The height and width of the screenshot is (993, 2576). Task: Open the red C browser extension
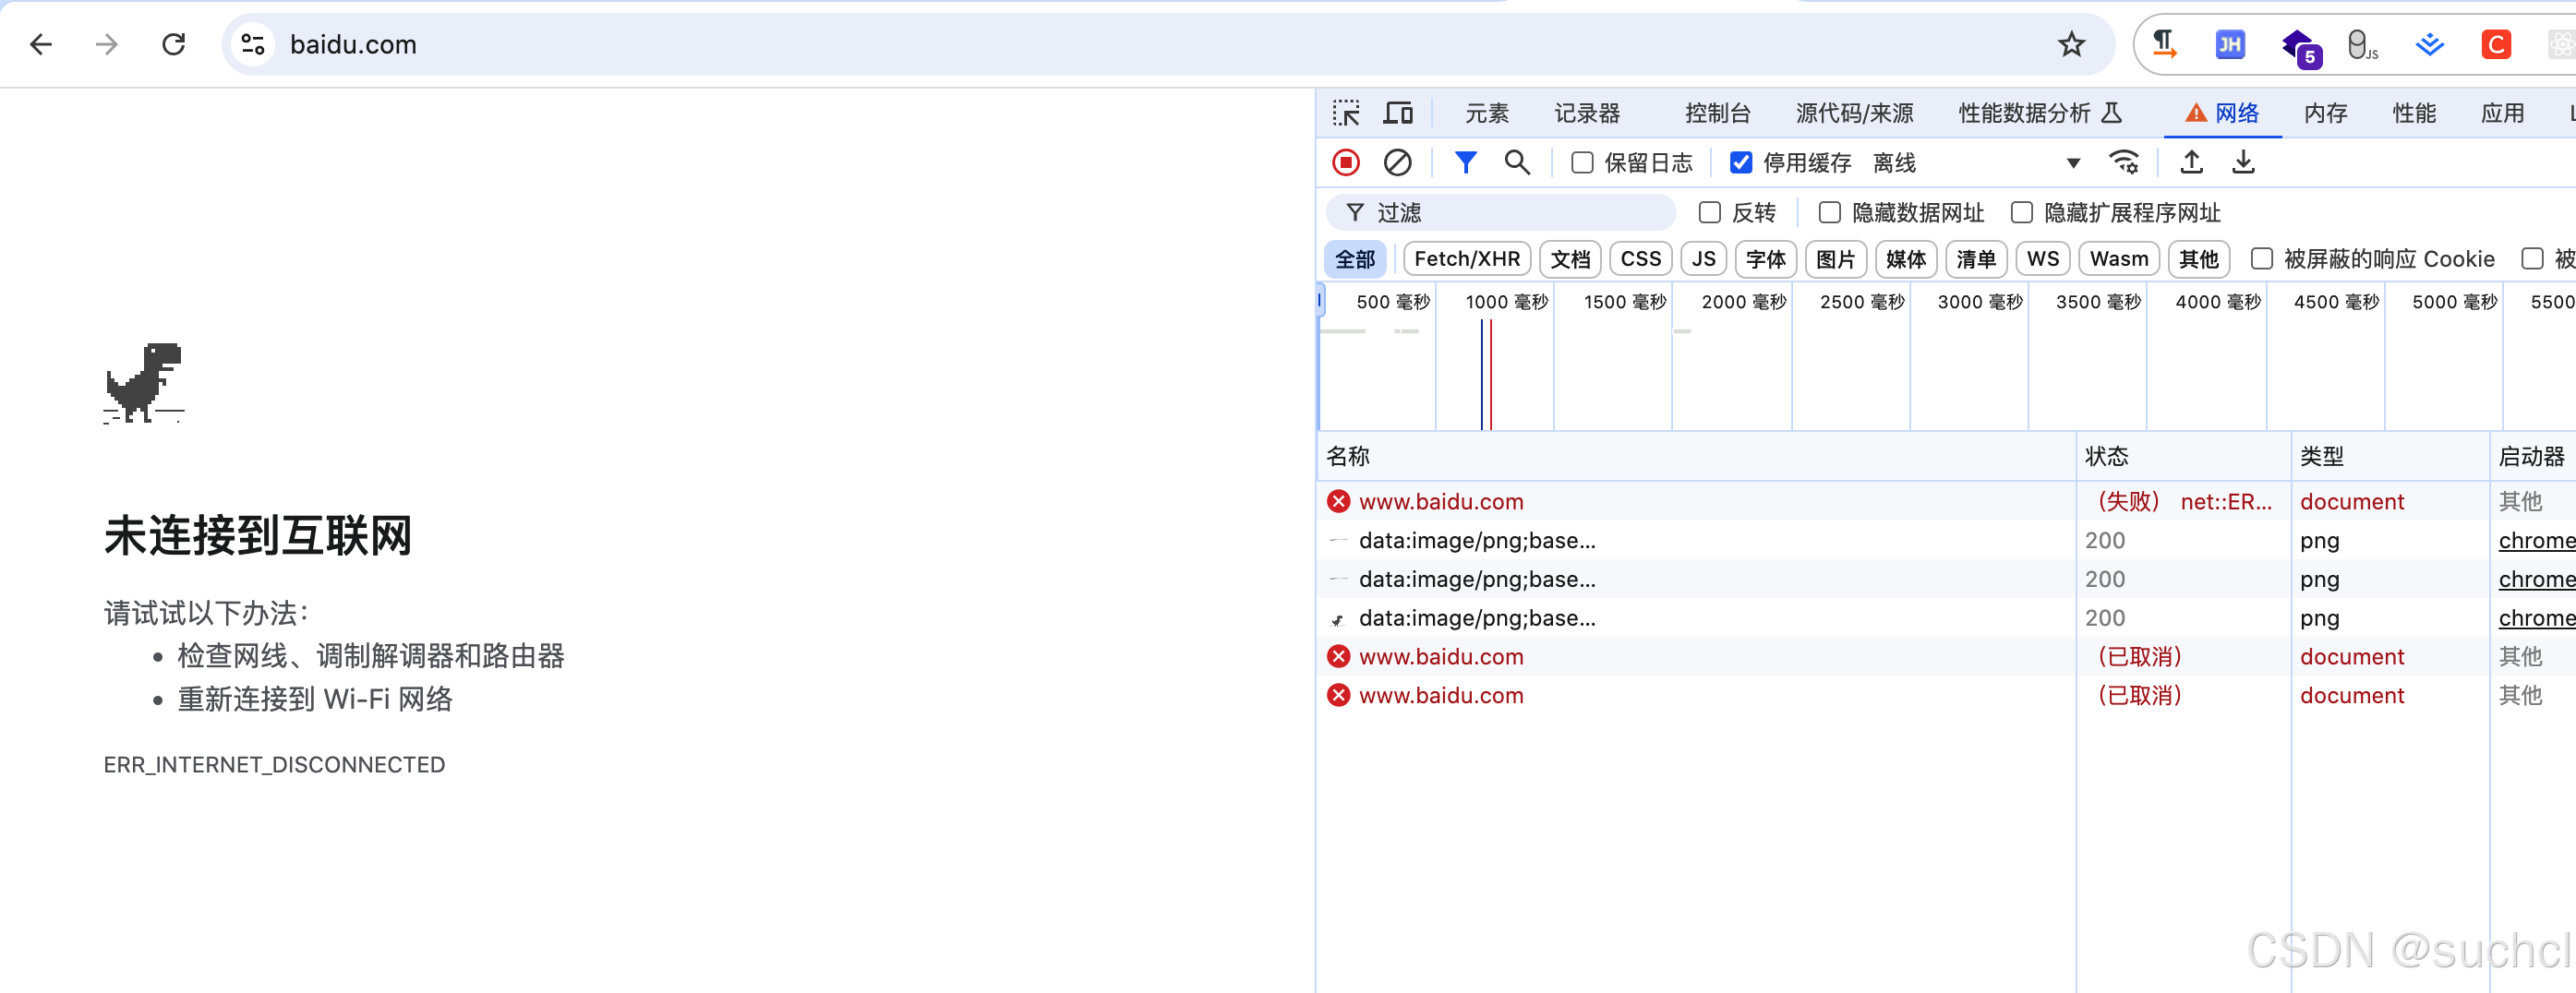point(2496,44)
